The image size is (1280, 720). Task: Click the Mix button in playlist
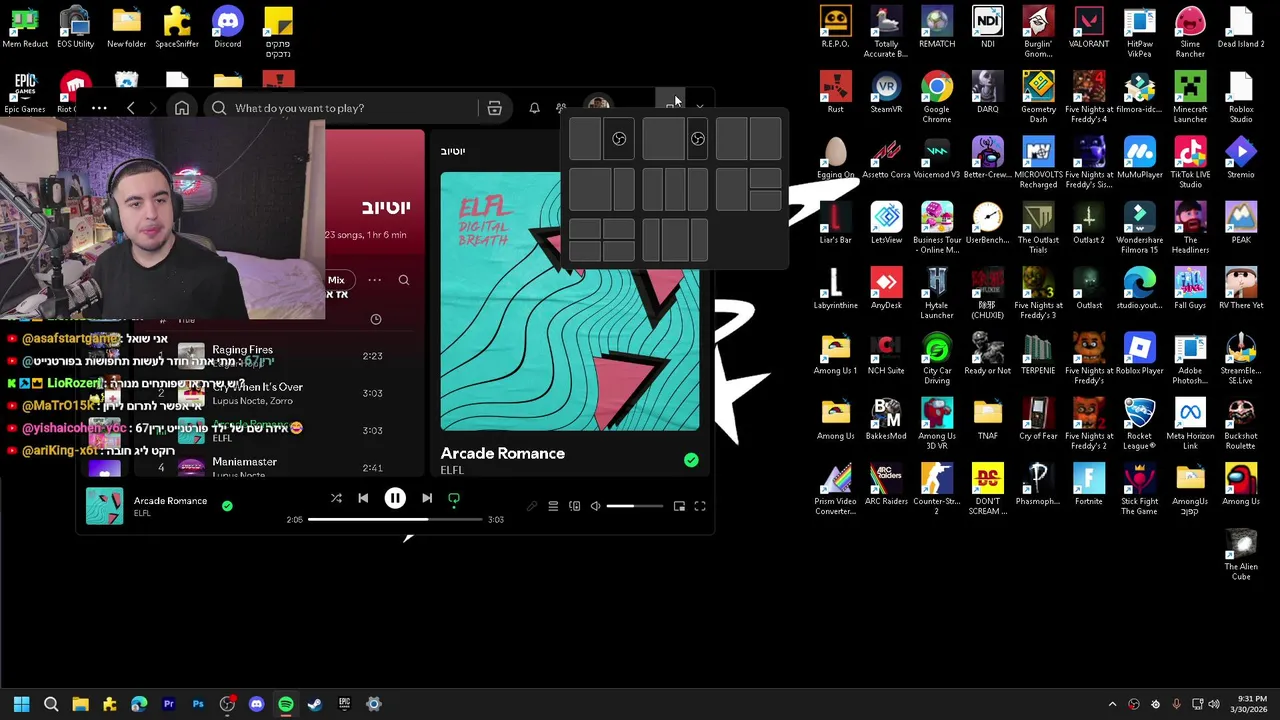336,280
